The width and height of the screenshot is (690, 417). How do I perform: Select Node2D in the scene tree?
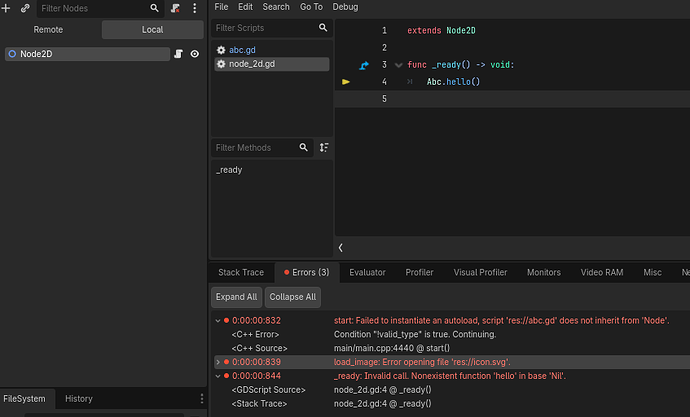click(x=87, y=54)
